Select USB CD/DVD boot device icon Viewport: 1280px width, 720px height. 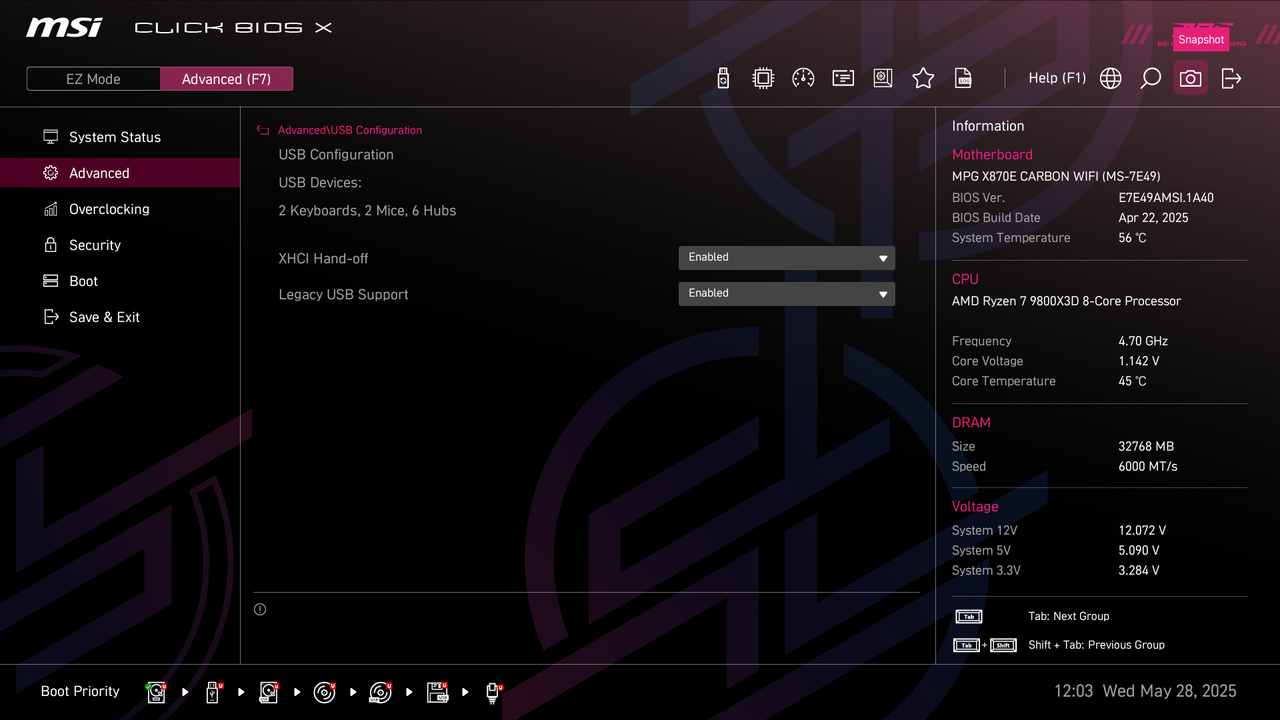[380, 691]
